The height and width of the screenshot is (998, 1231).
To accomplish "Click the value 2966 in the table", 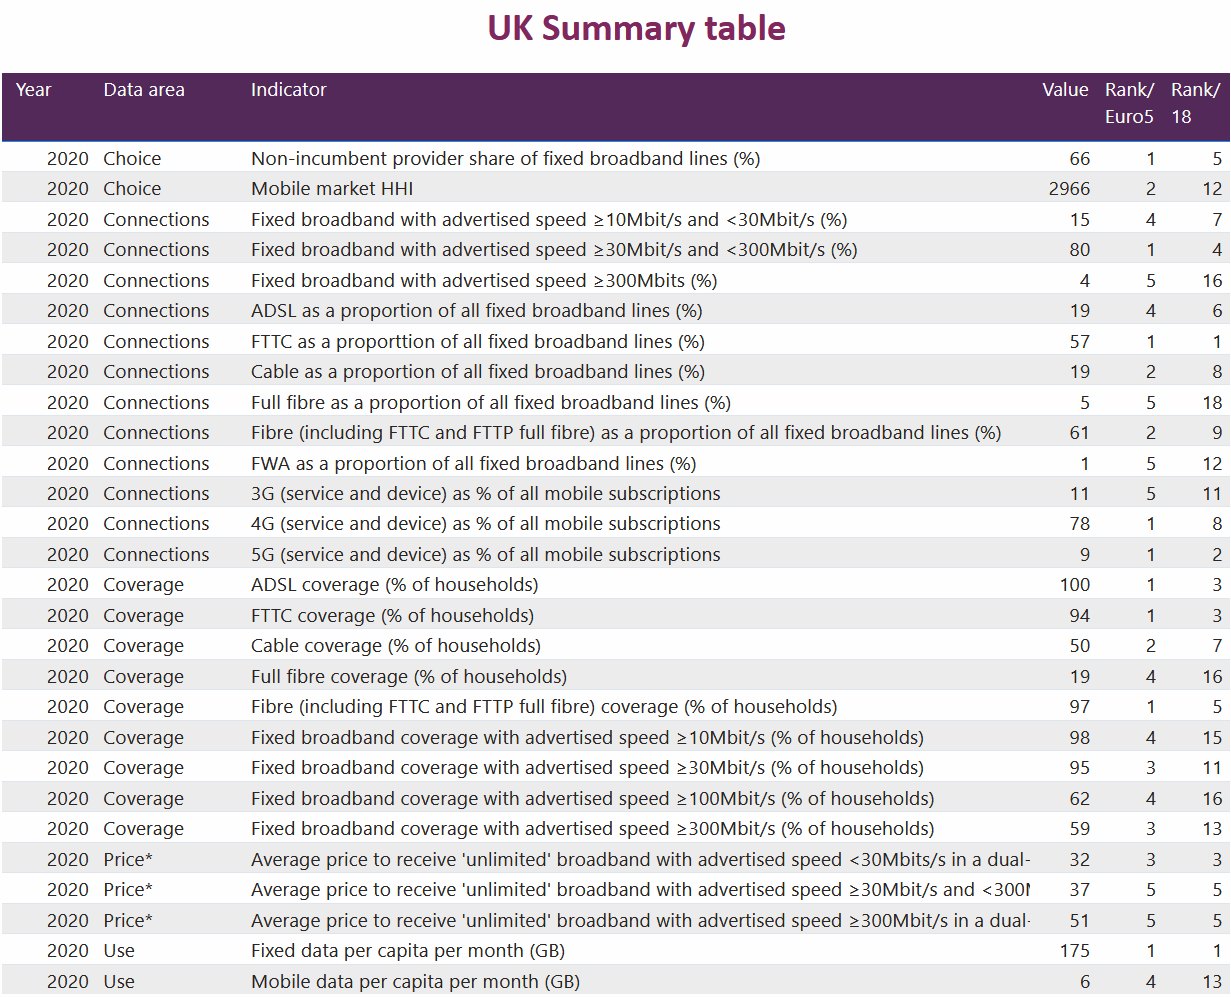I will tap(1069, 189).
